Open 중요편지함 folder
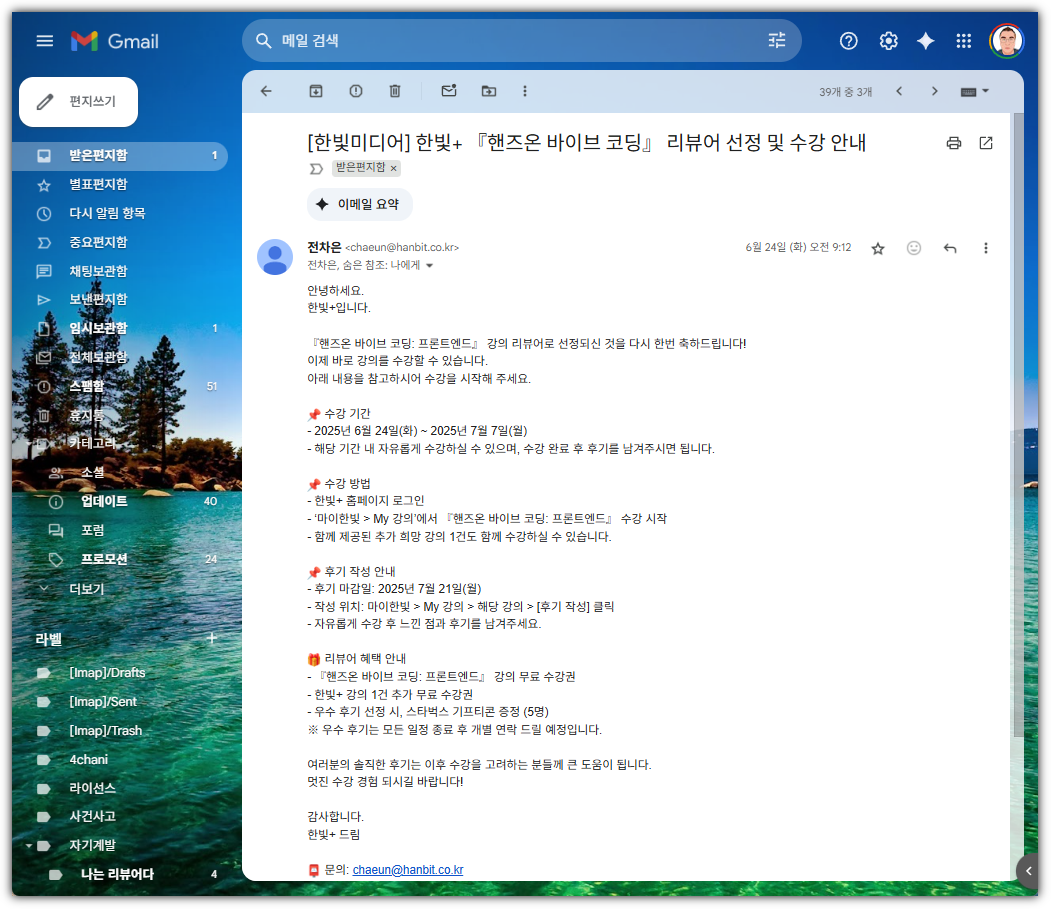Viewport: 1051px width, 909px height. [121, 242]
